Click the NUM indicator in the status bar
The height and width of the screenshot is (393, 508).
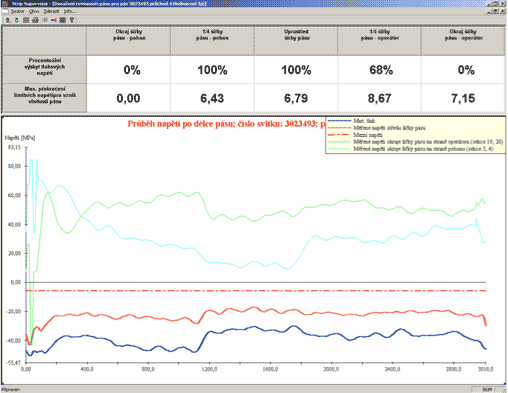point(487,389)
